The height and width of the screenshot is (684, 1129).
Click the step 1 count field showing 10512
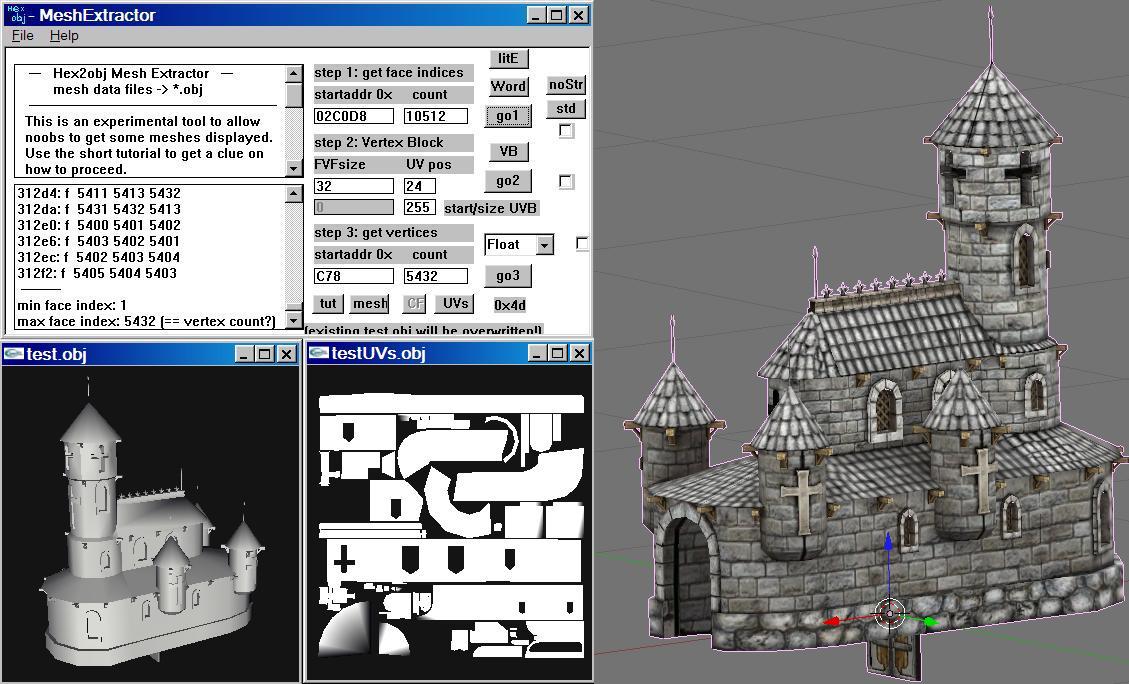[436, 116]
